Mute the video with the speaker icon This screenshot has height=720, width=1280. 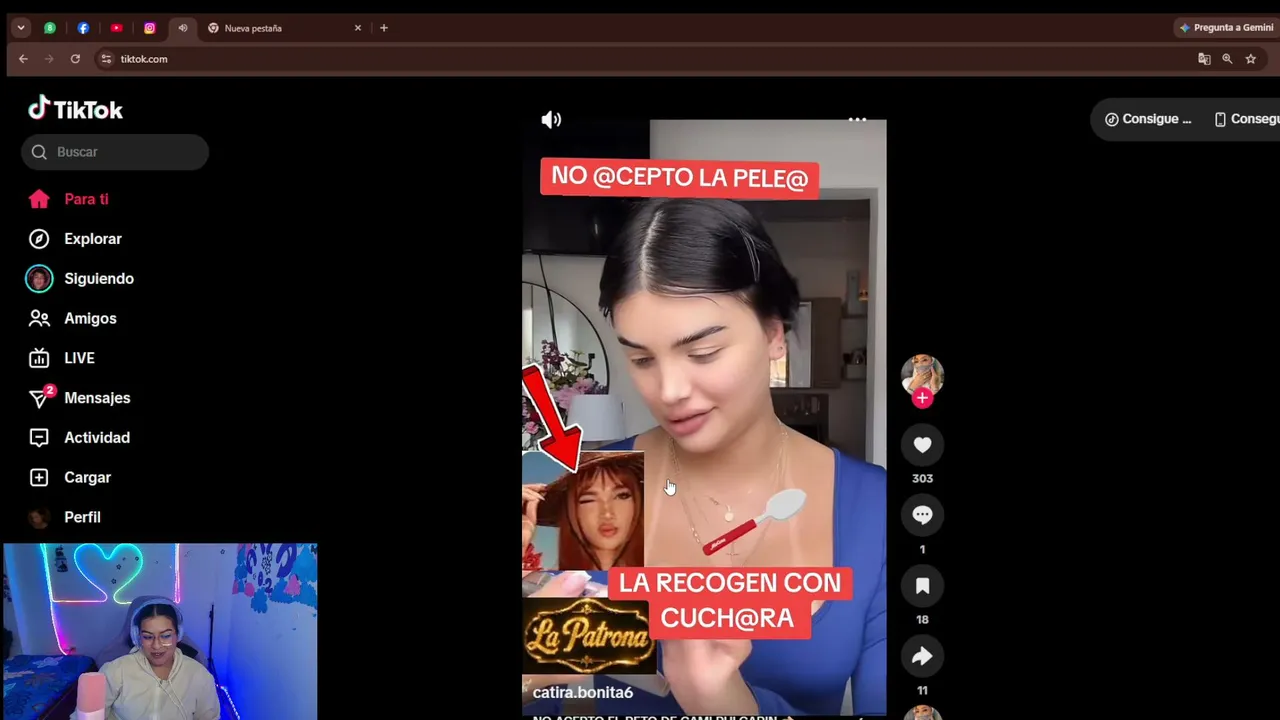[x=551, y=120]
